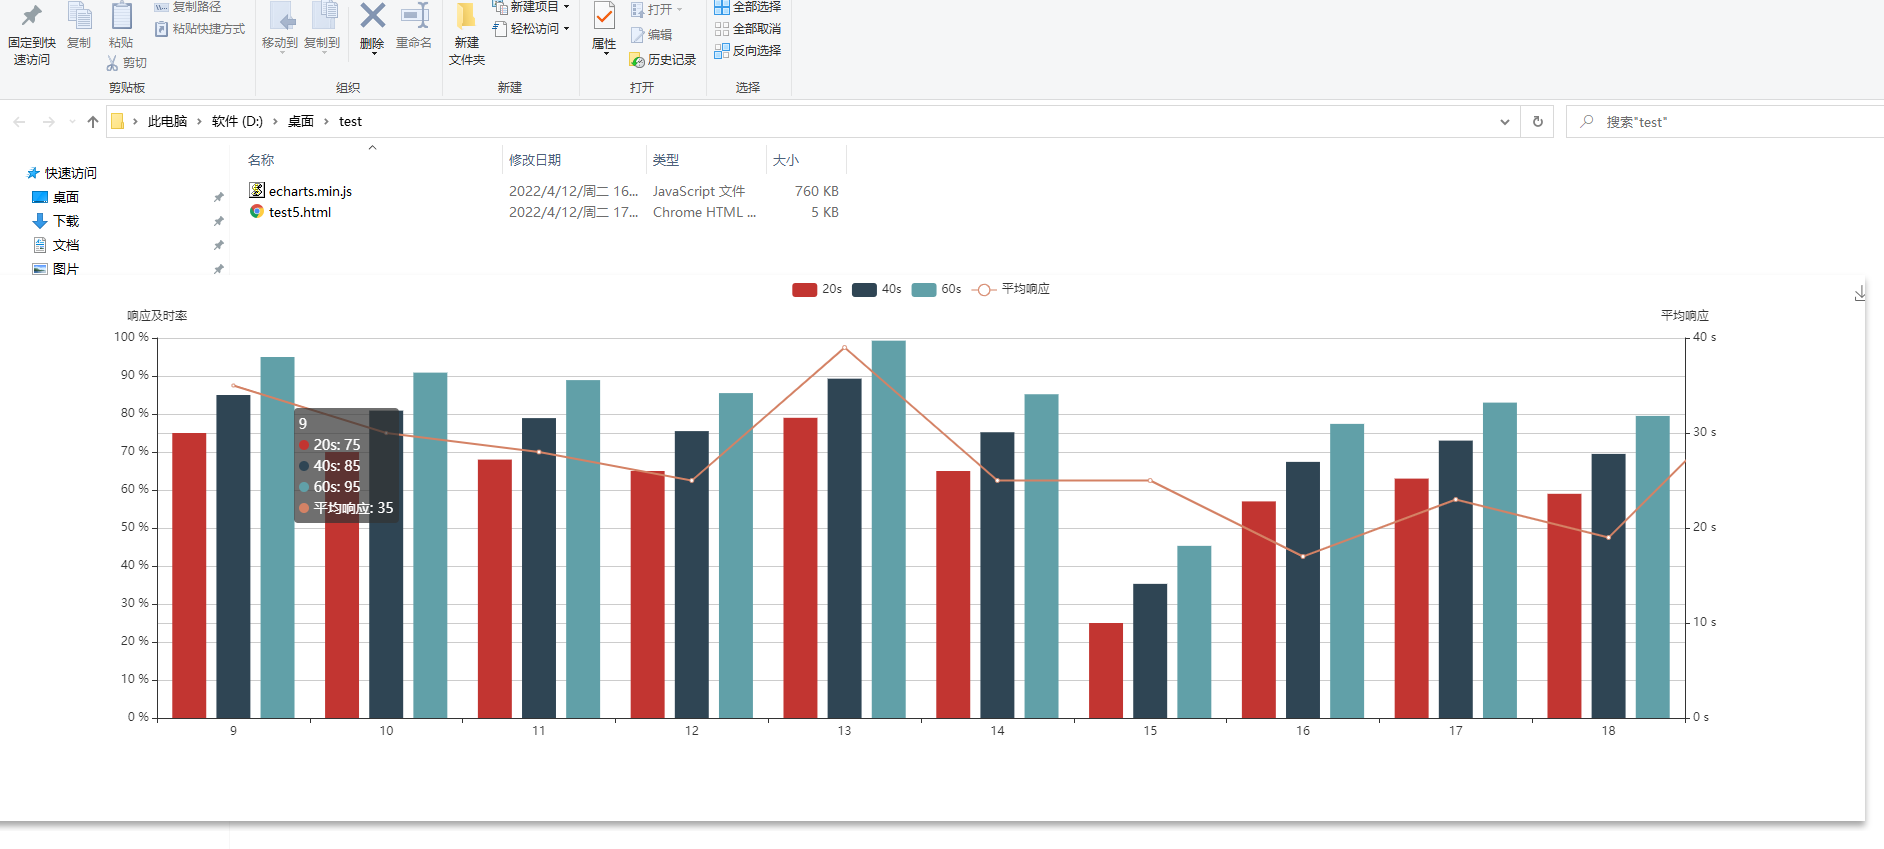
Task: Click 桌面 in the address breadcrumb
Action: point(301,121)
